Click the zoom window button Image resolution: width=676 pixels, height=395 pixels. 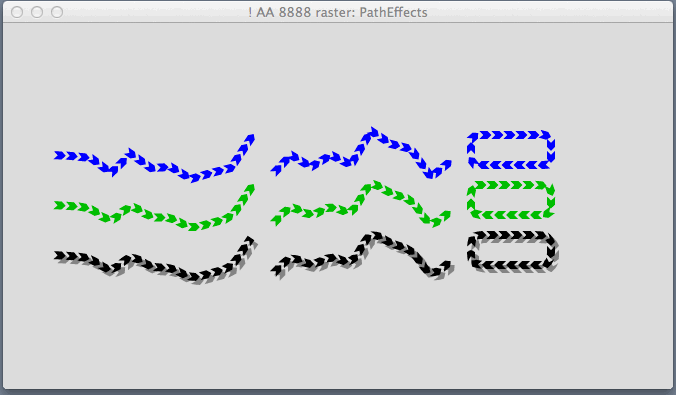pyautogui.click(x=57, y=12)
